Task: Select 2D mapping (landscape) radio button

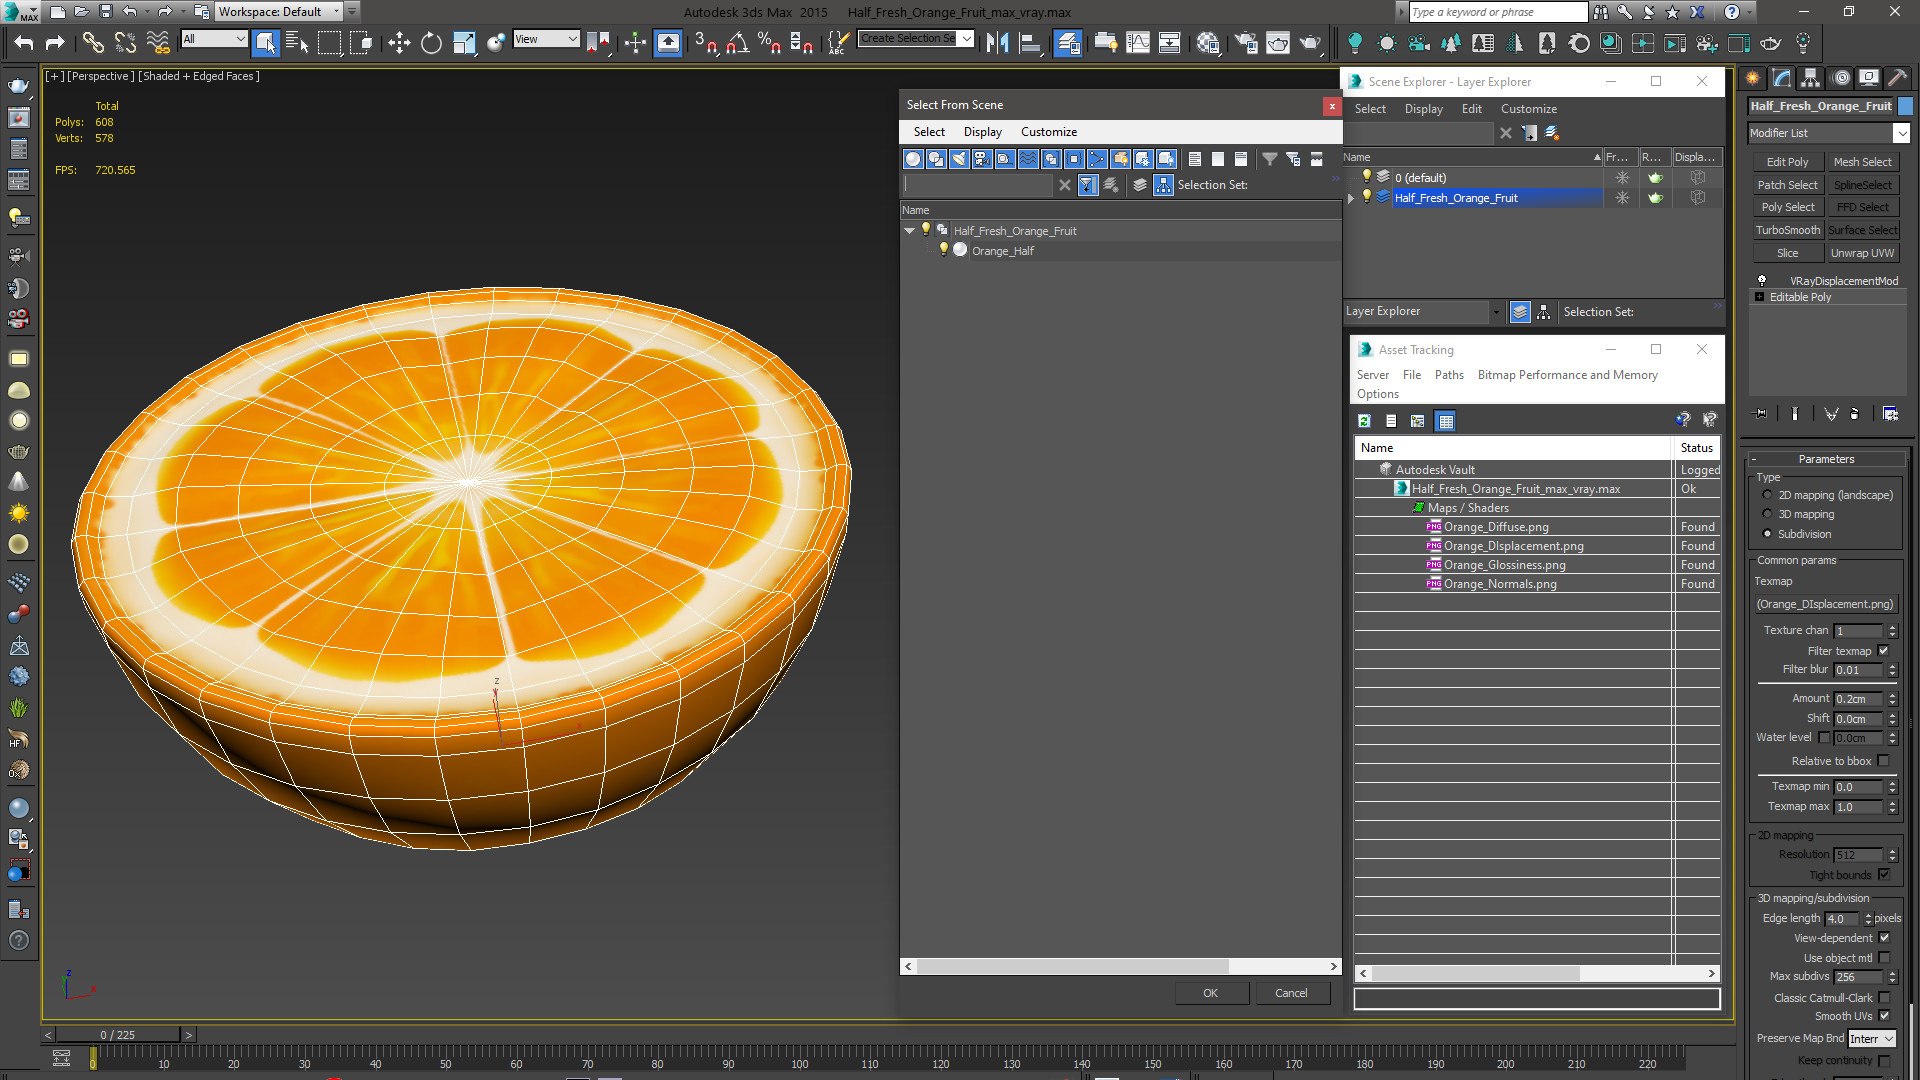Action: (1767, 495)
